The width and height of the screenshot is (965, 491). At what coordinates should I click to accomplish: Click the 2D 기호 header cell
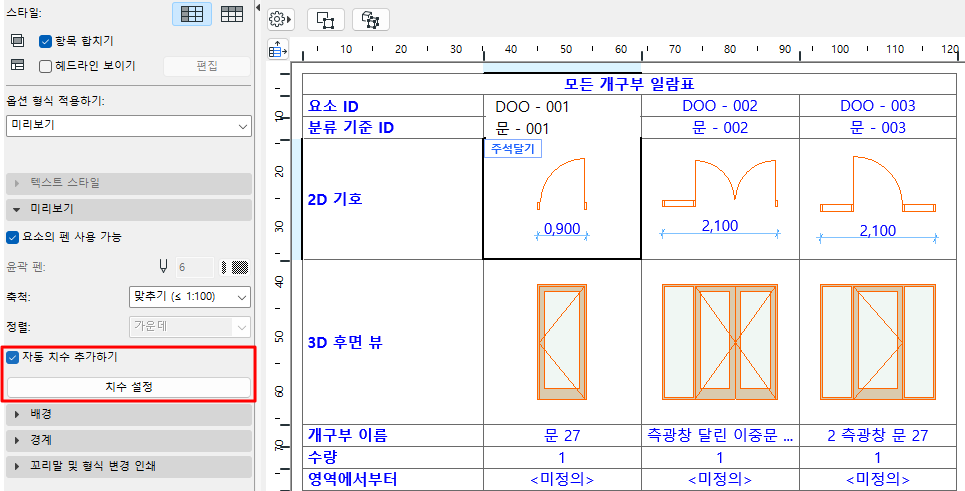(x=393, y=199)
